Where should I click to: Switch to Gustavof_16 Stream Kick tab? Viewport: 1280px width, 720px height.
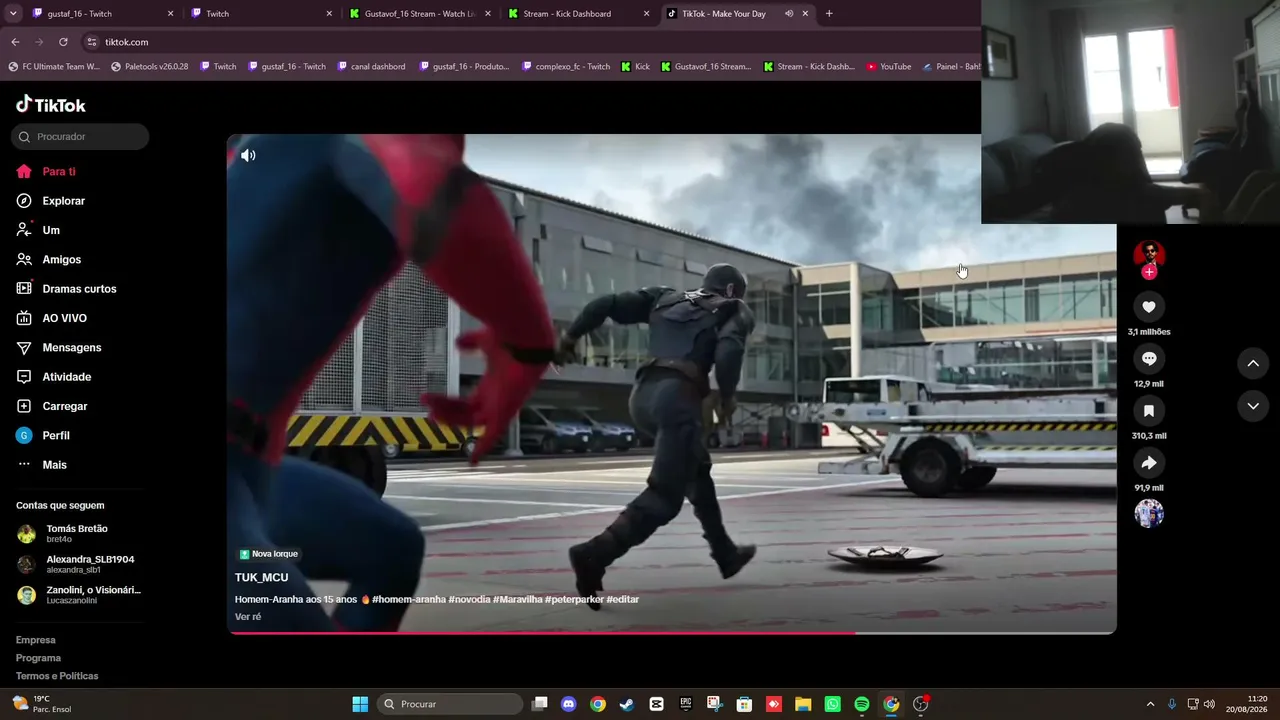pyautogui.click(x=420, y=14)
